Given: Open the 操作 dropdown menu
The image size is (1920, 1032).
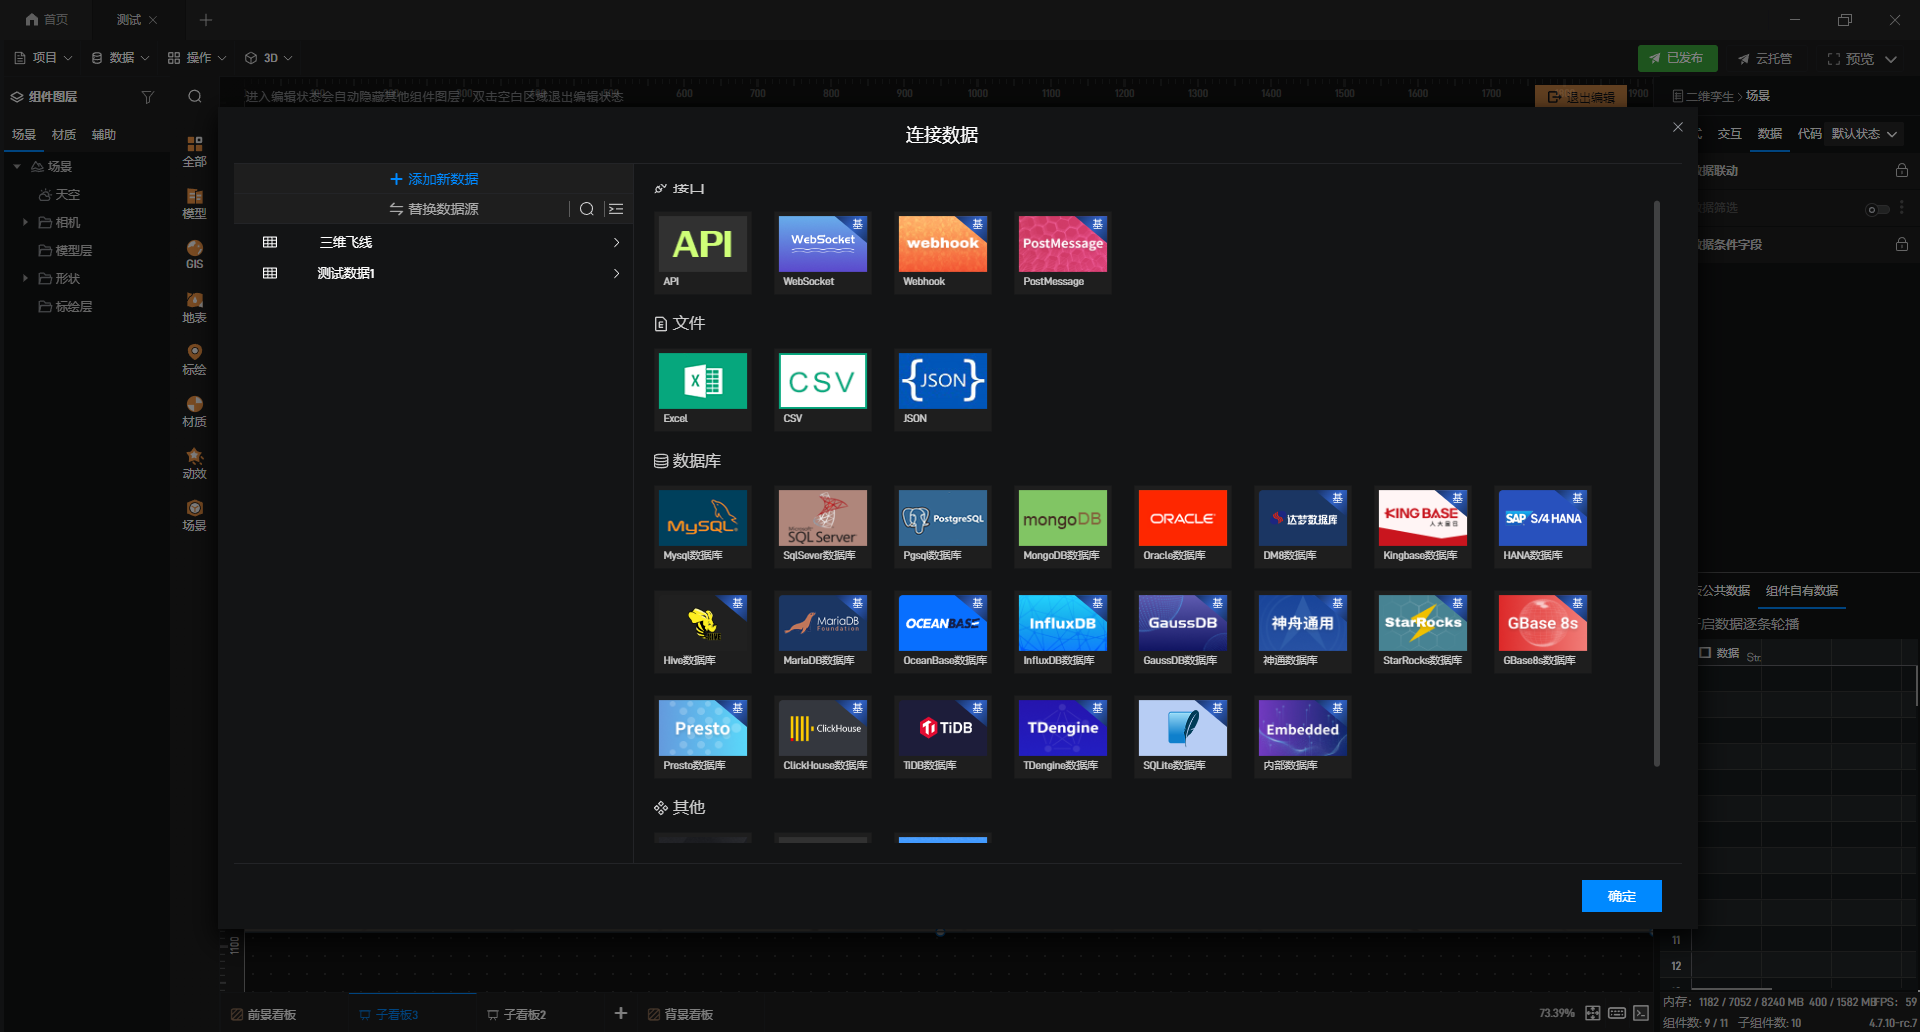Looking at the screenshot, I should [197, 58].
